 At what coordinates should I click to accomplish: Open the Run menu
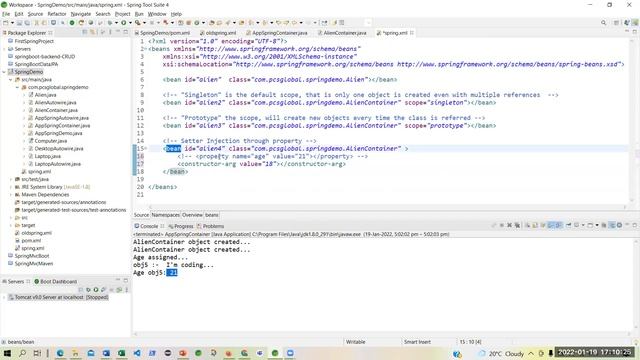point(139,14)
